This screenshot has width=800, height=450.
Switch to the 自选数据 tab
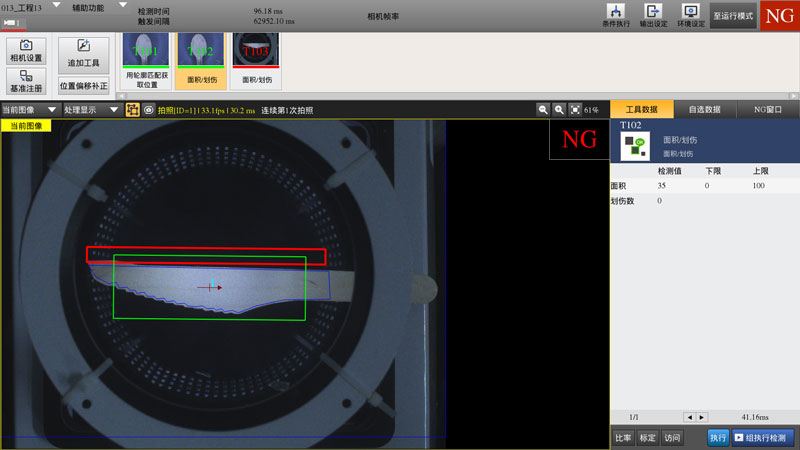pos(705,110)
